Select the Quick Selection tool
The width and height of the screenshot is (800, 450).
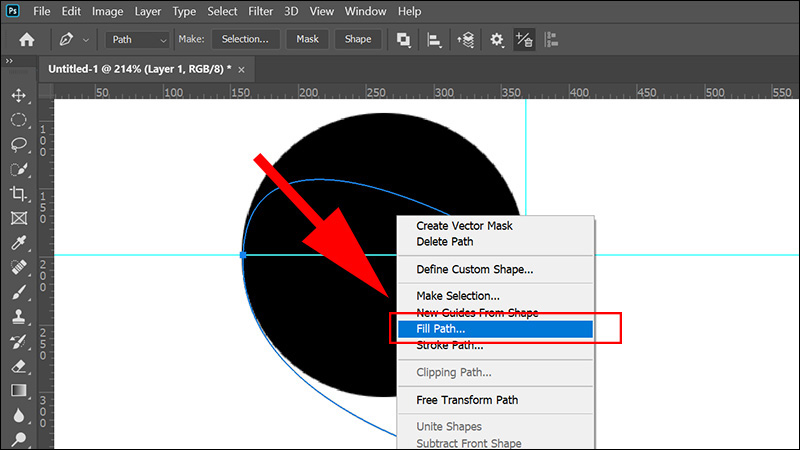[19, 169]
